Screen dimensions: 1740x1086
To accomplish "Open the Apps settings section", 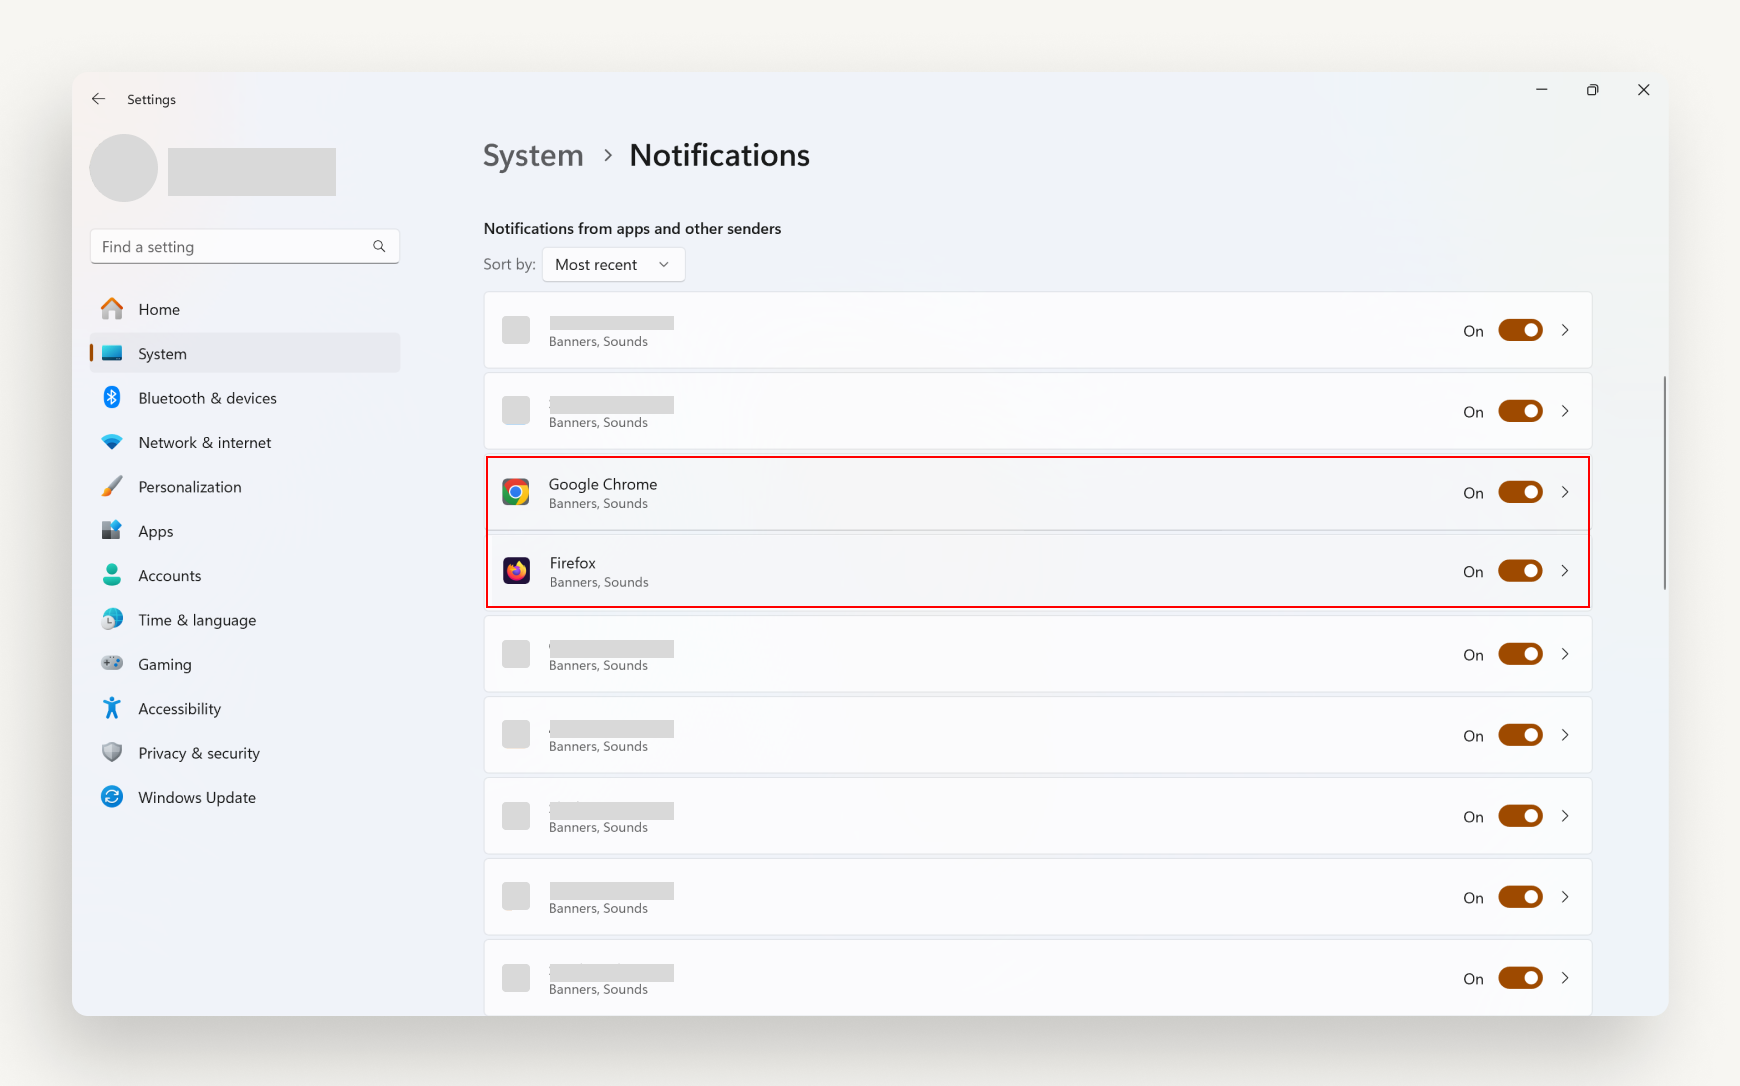I will tap(155, 531).
